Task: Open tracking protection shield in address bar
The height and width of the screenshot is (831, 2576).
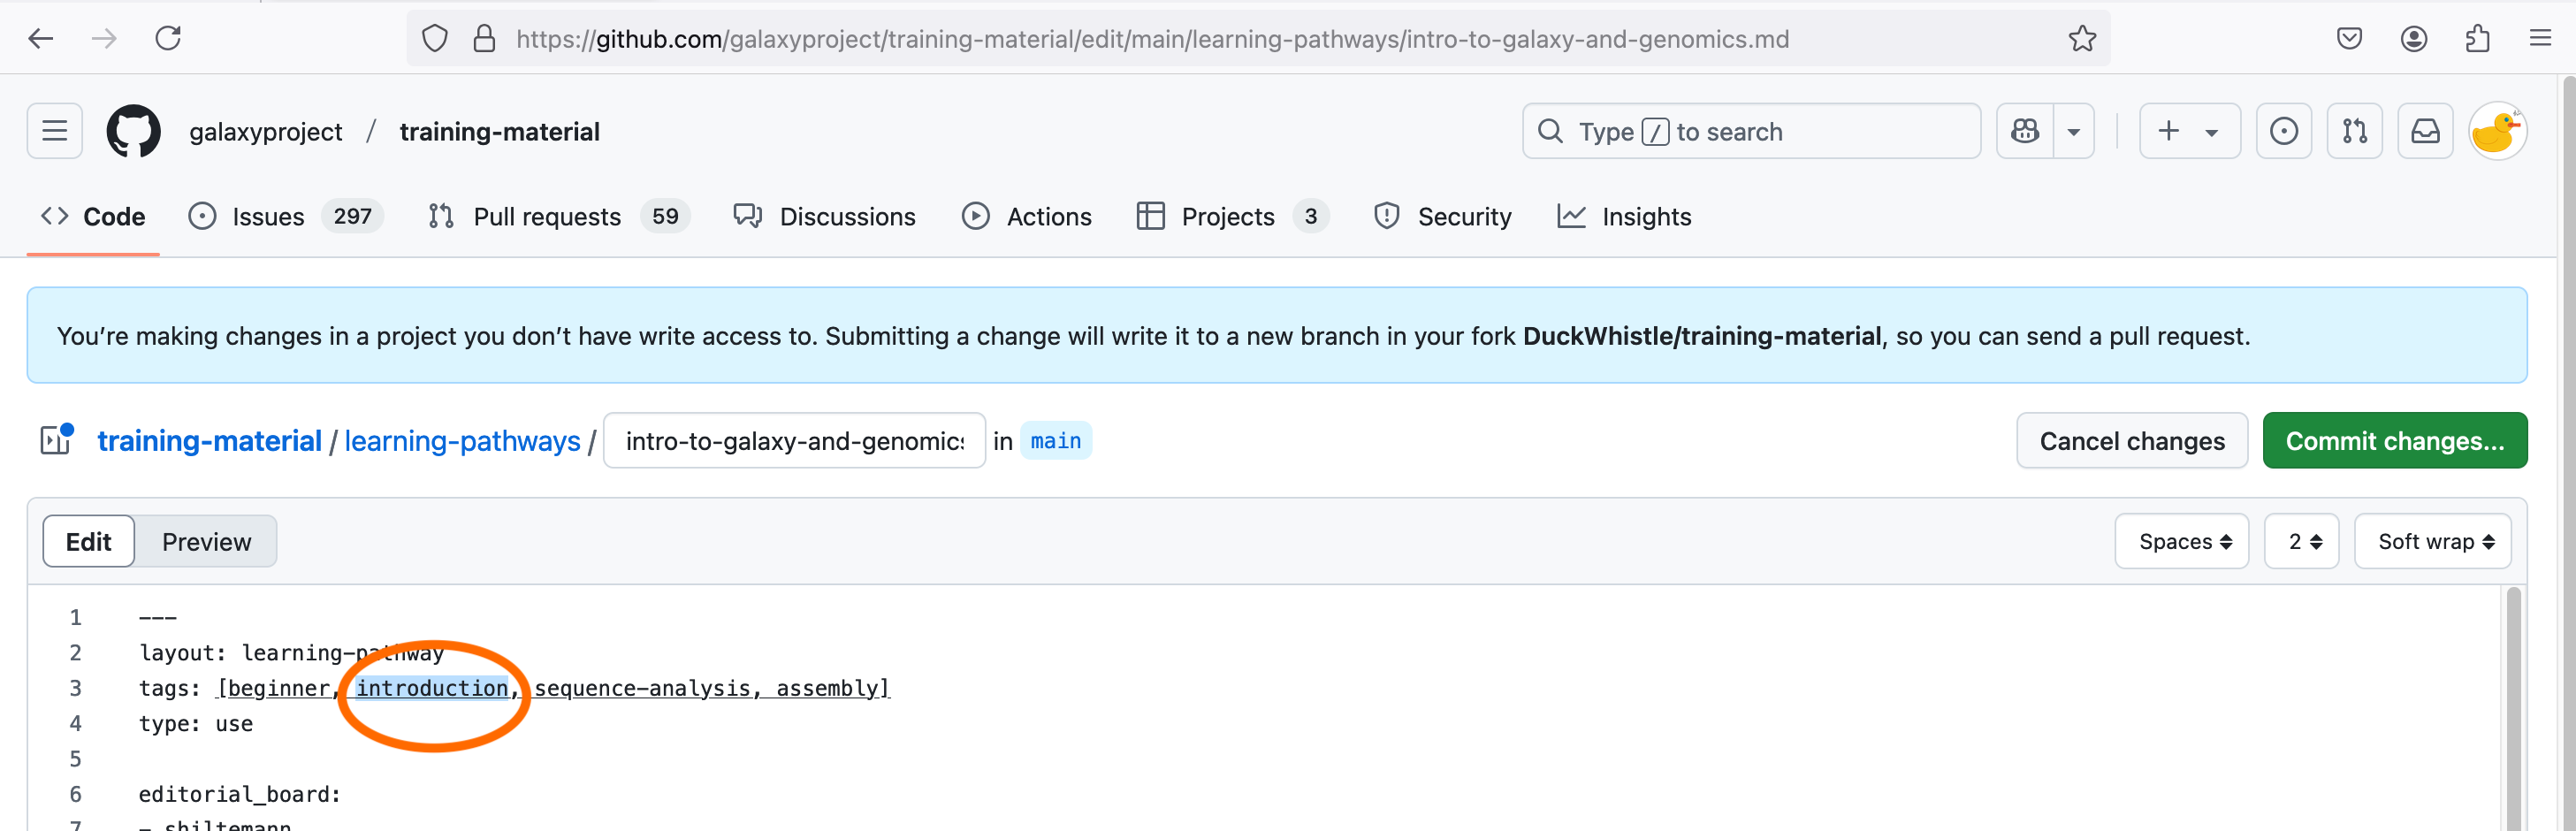Action: pyautogui.click(x=435, y=39)
